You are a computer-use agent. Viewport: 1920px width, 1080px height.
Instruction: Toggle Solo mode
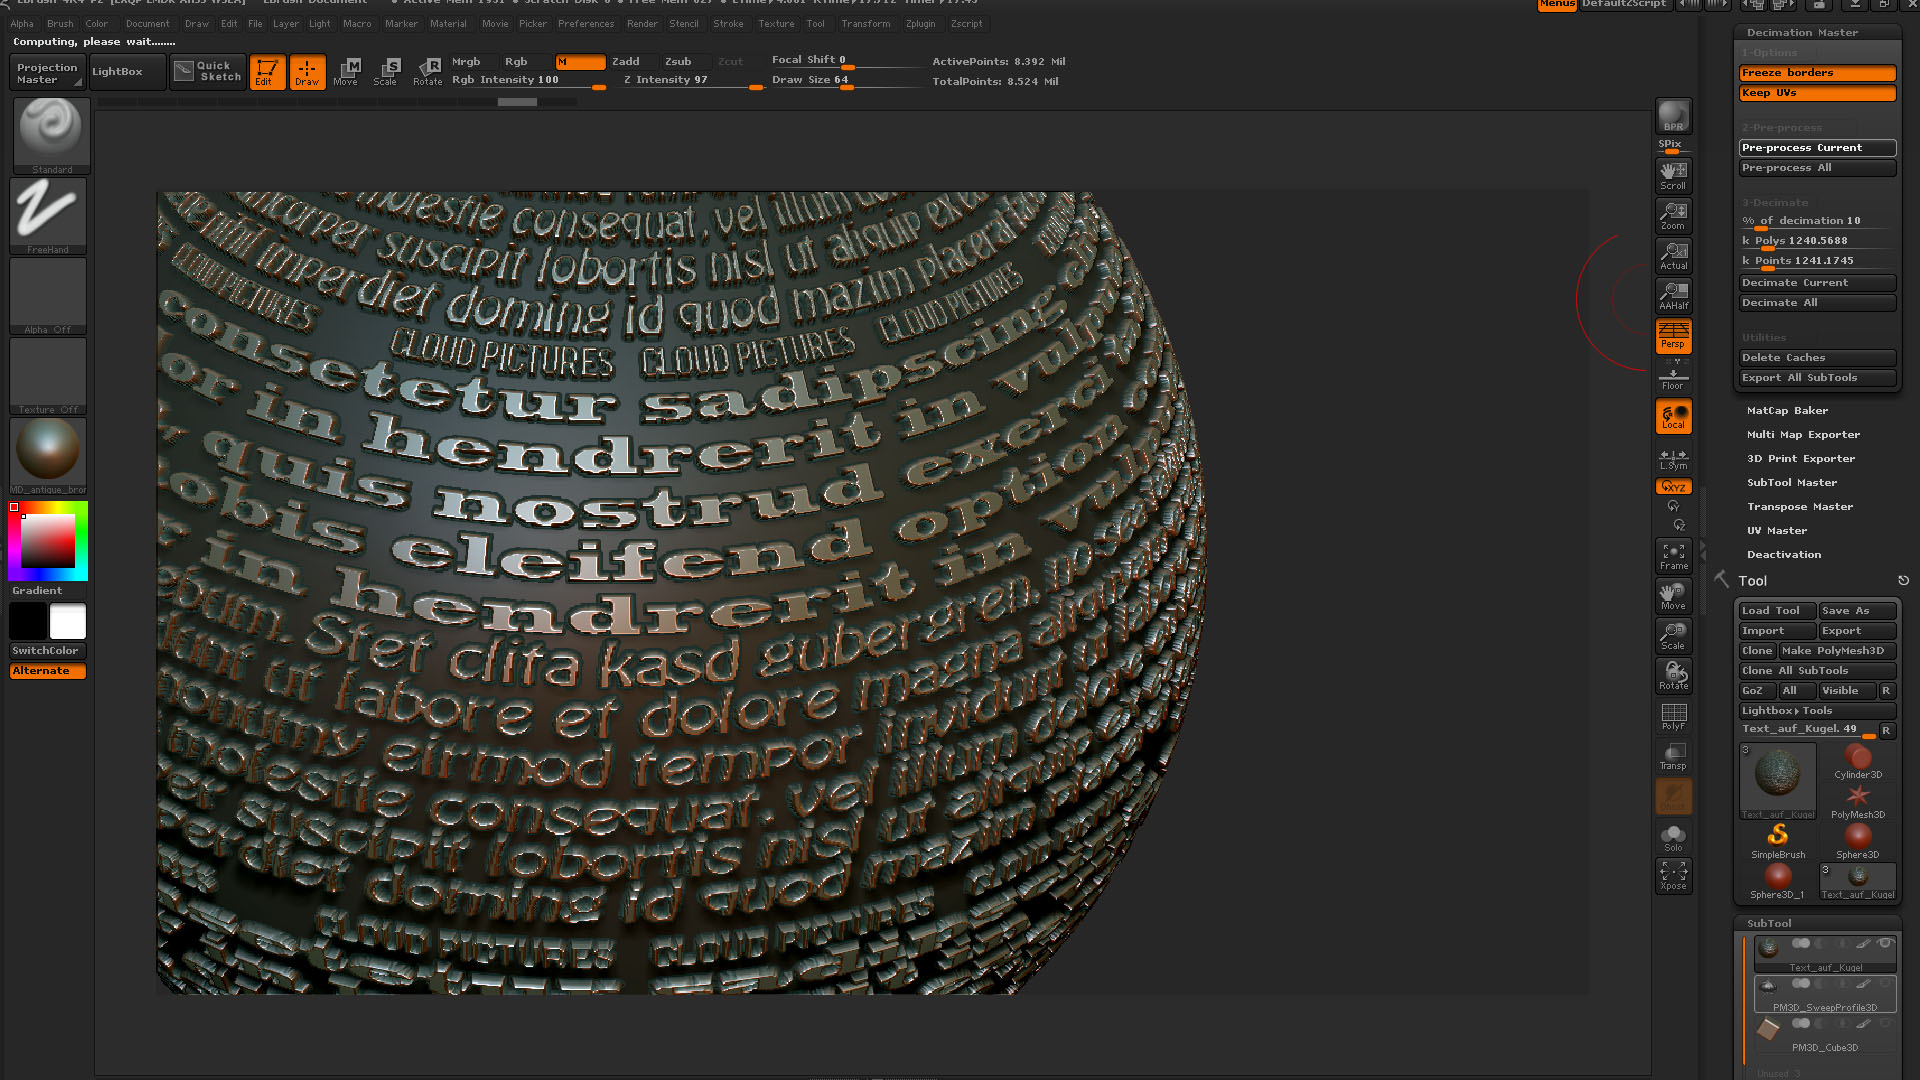coord(1673,837)
